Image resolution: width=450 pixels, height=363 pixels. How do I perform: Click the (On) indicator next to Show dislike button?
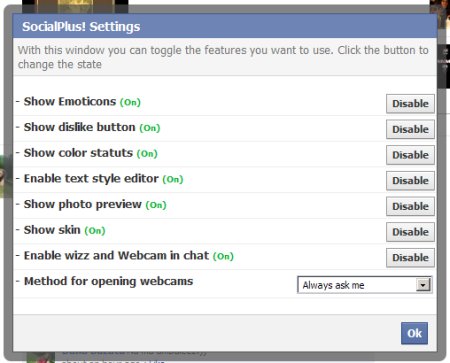pos(150,128)
